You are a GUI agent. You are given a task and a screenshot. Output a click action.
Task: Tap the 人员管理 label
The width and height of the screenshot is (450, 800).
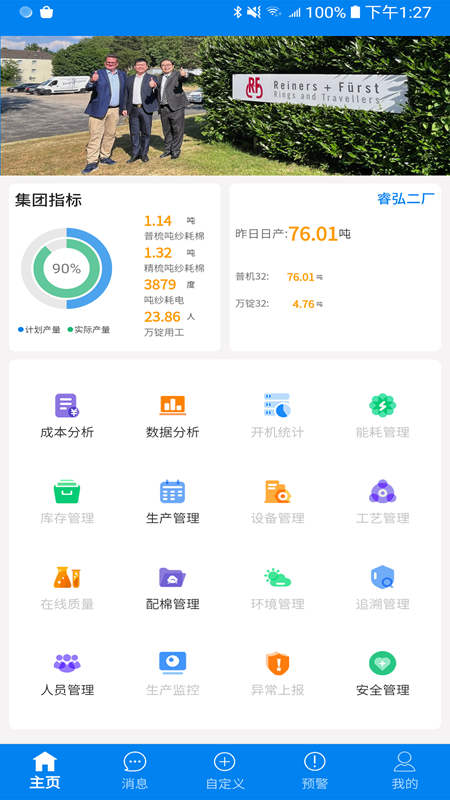point(67,690)
